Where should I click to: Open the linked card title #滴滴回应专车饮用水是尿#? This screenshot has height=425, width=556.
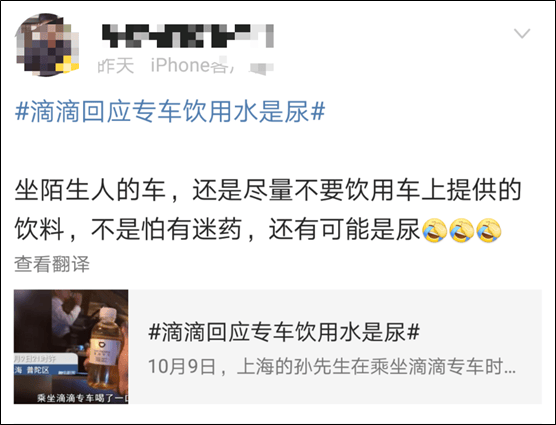(284, 332)
